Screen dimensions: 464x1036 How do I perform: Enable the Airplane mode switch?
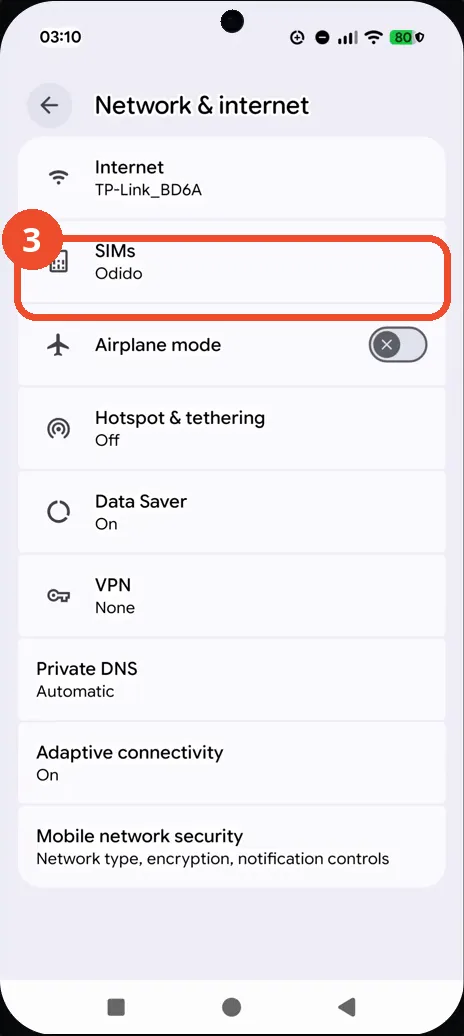pyautogui.click(x=398, y=344)
